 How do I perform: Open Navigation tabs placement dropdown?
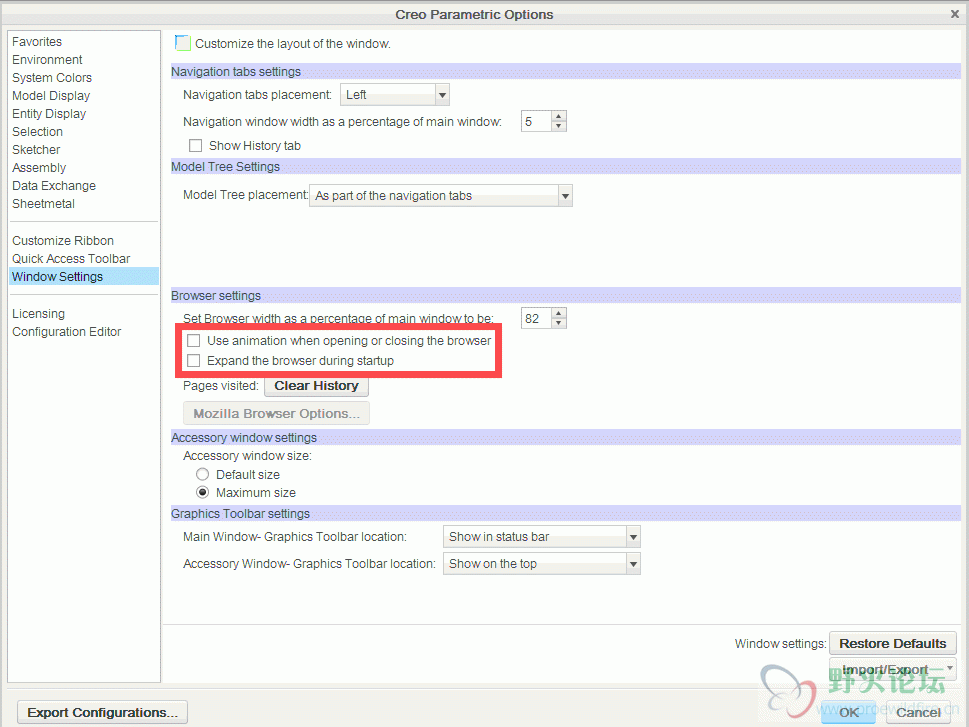(x=394, y=95)
